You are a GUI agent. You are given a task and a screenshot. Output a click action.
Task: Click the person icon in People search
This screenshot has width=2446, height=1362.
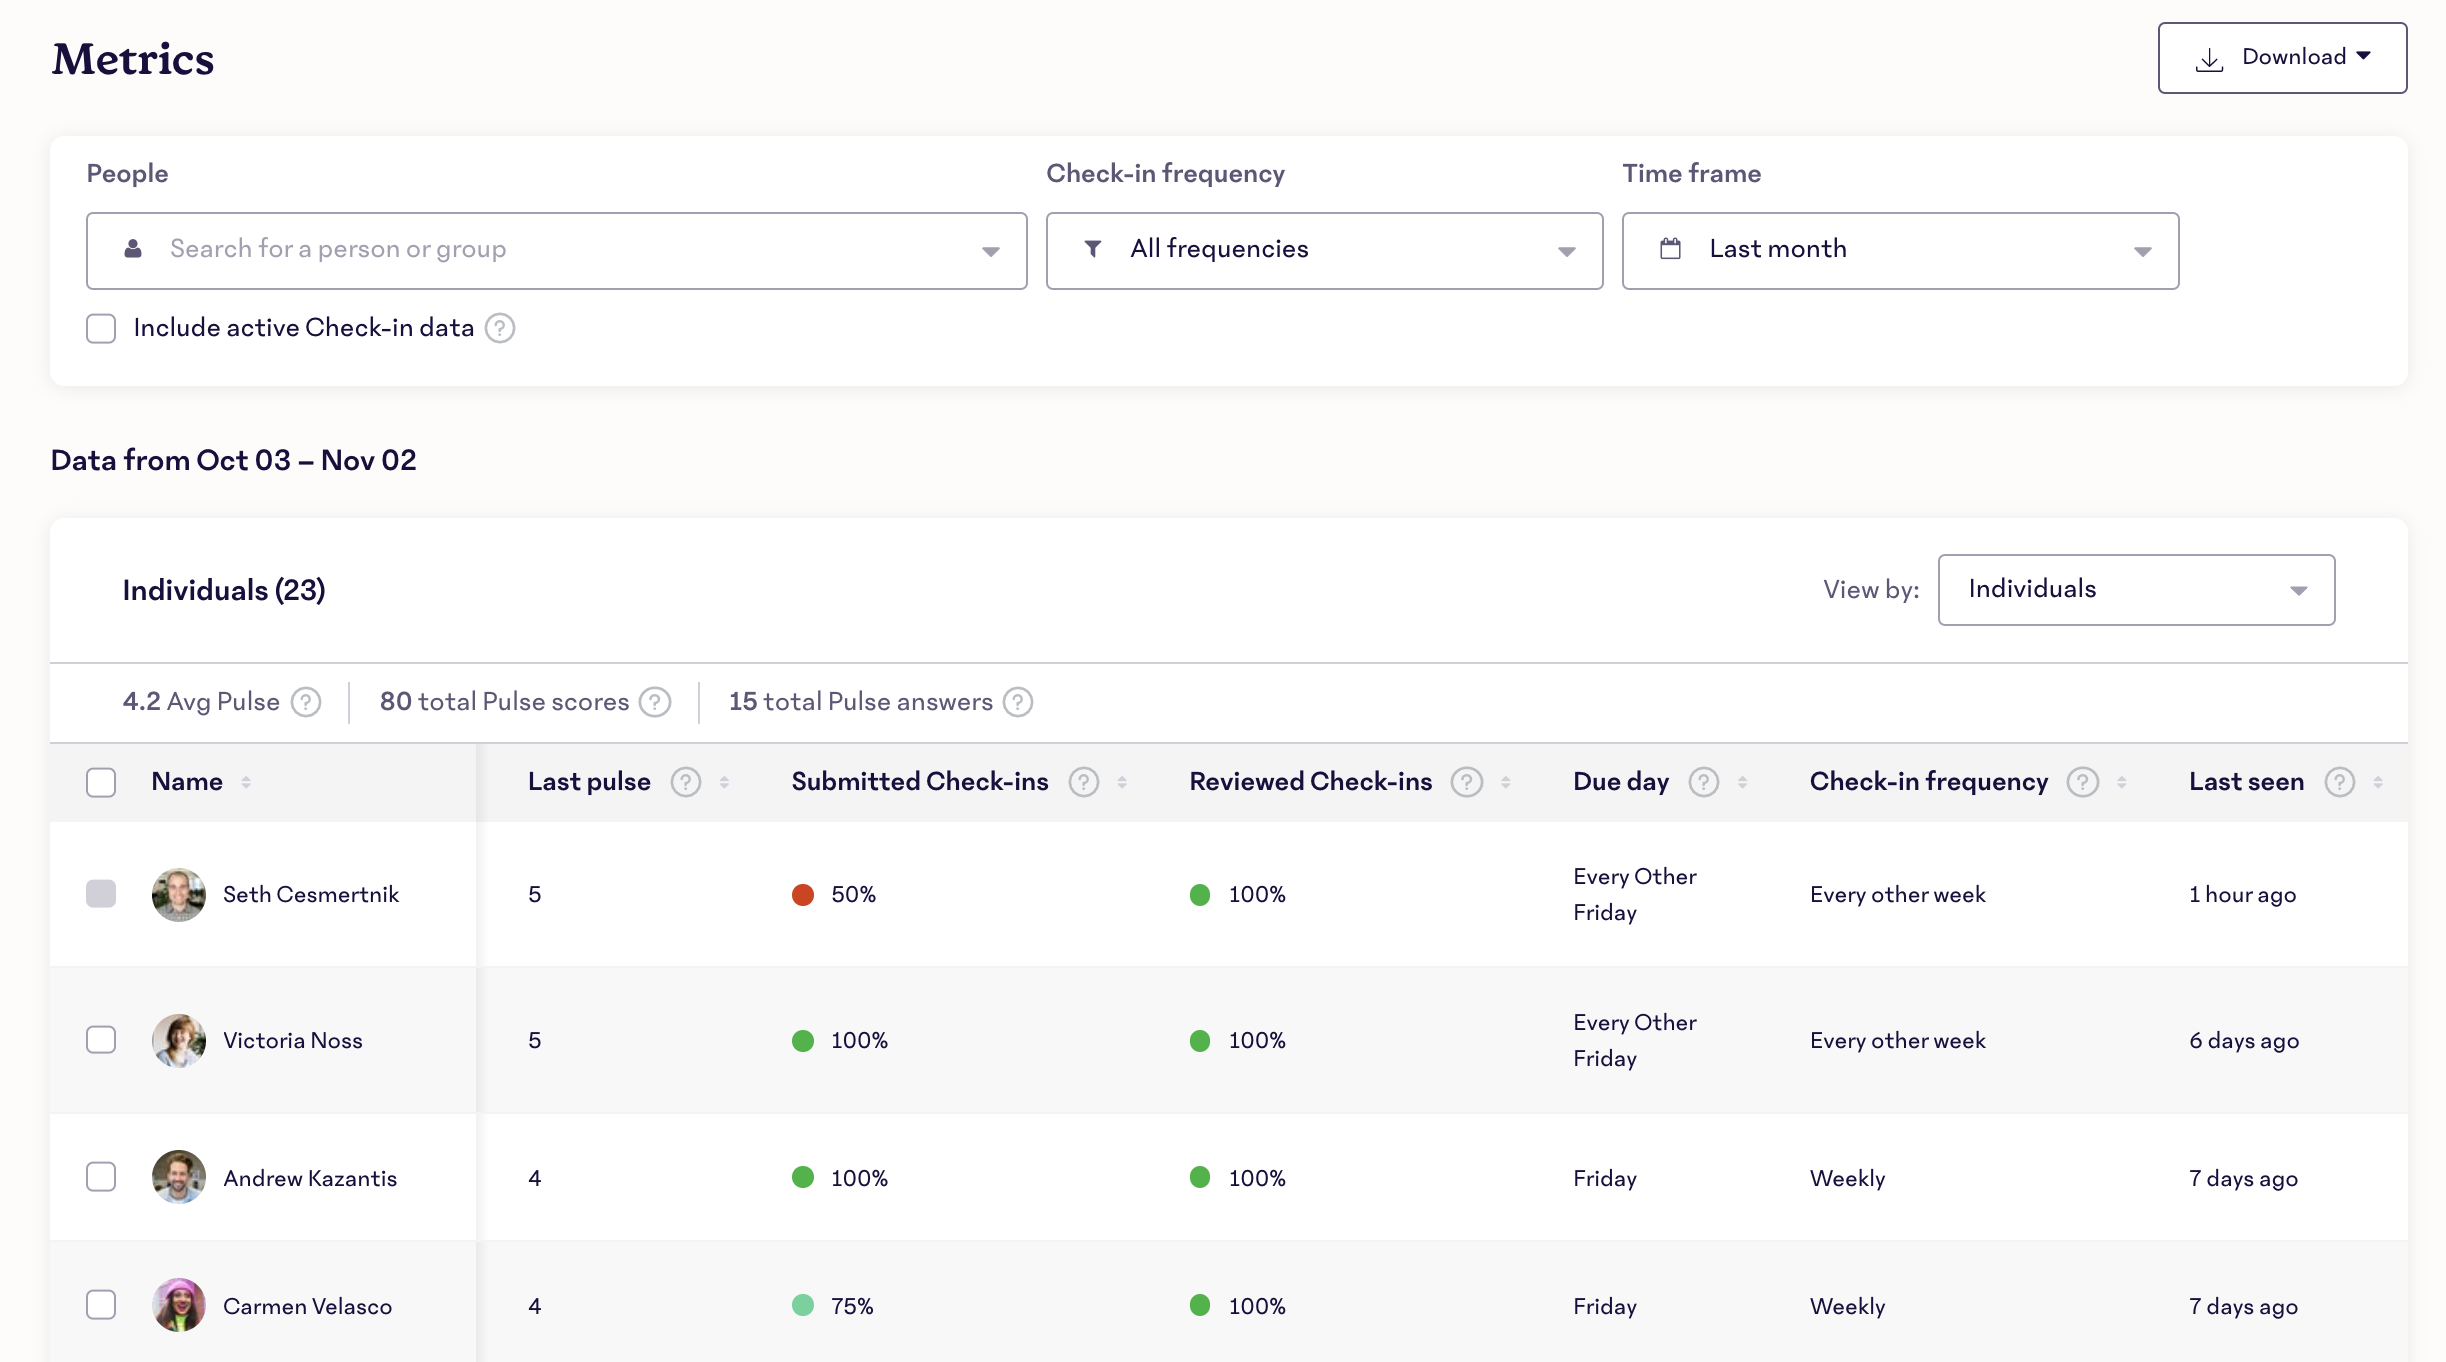133,249
